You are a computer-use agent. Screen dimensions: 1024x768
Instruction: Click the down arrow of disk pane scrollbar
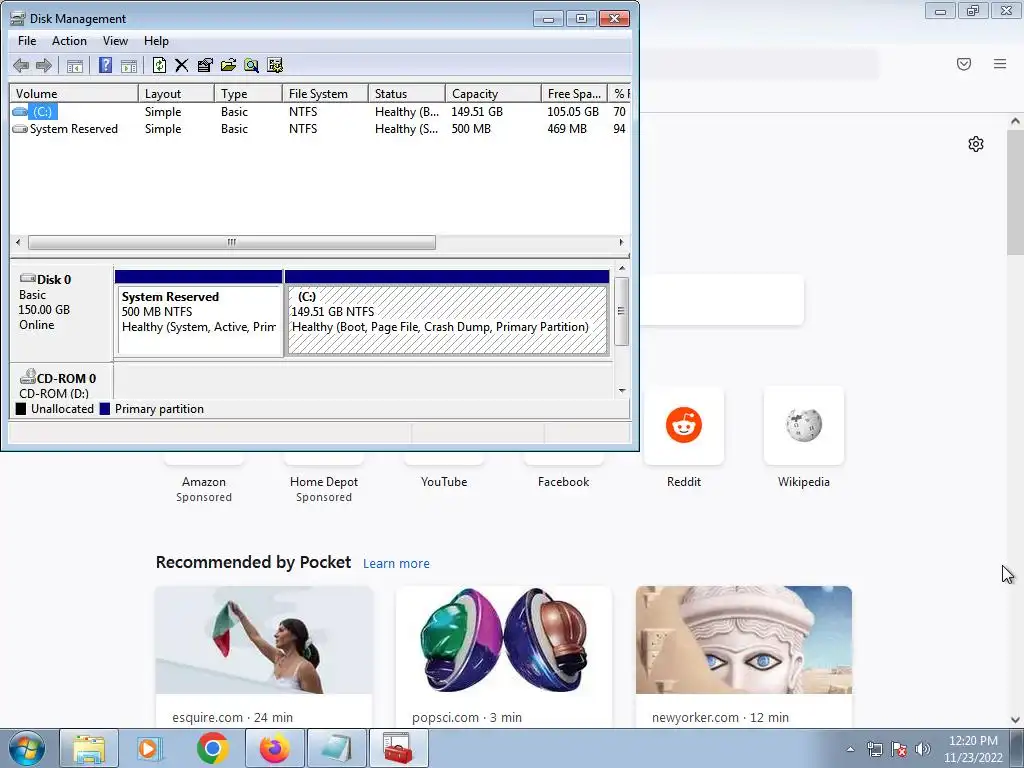tap(622, 391)
